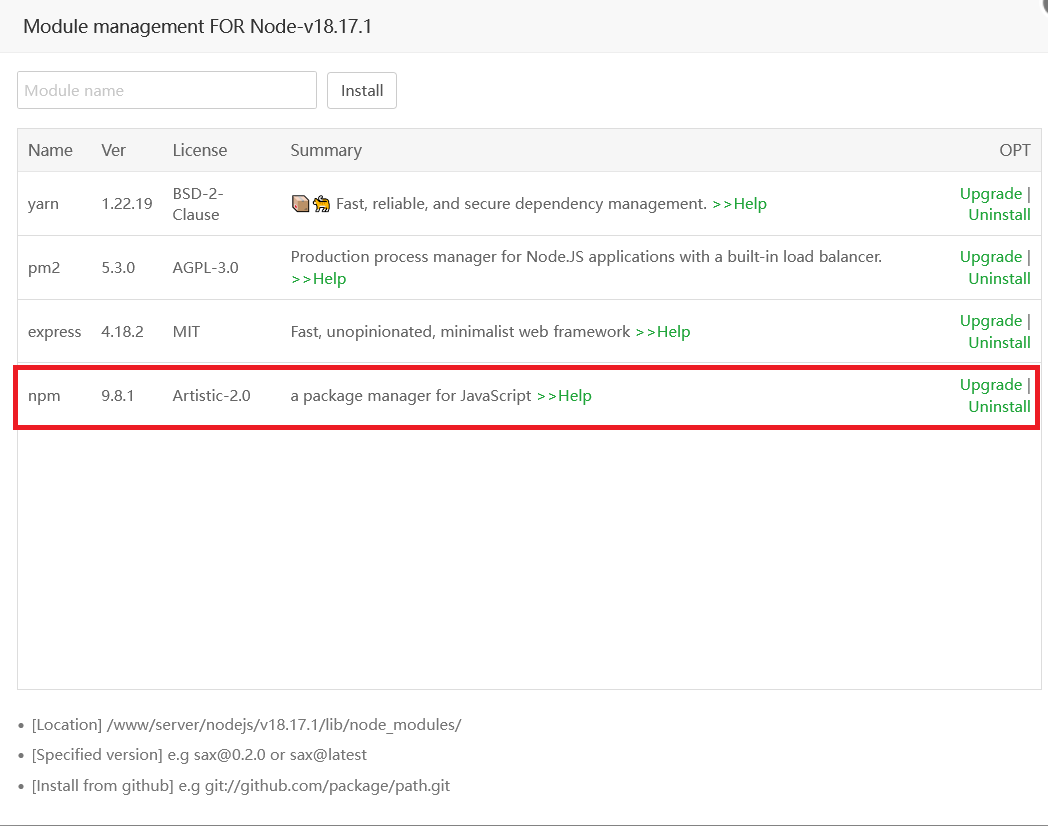Click the pm2 'Production process manager' summary text
1048x826 pixels.
pyautogui.click(x=586, y=257)
